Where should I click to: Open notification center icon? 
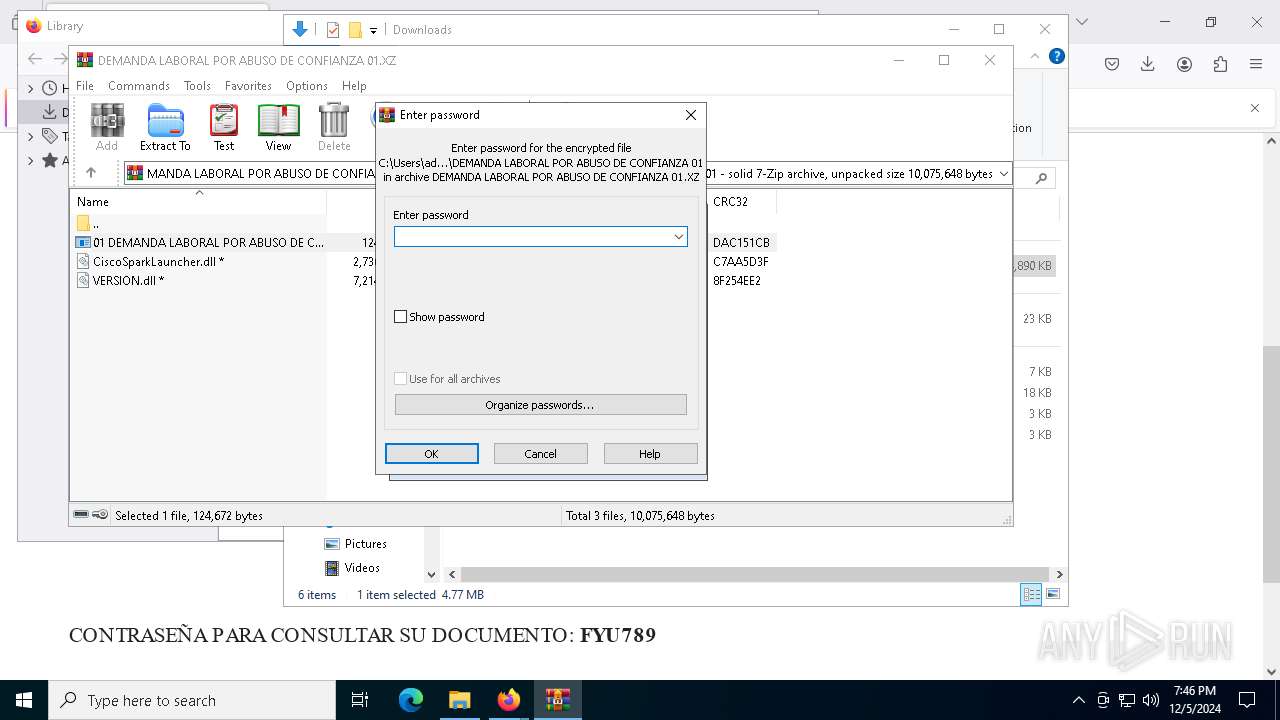1247,700
